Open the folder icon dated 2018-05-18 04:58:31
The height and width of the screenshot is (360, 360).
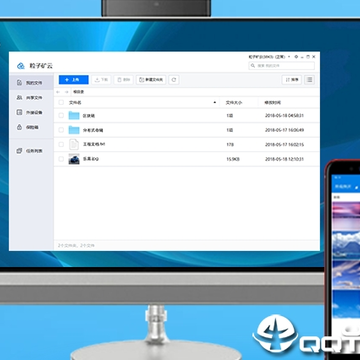74,115
